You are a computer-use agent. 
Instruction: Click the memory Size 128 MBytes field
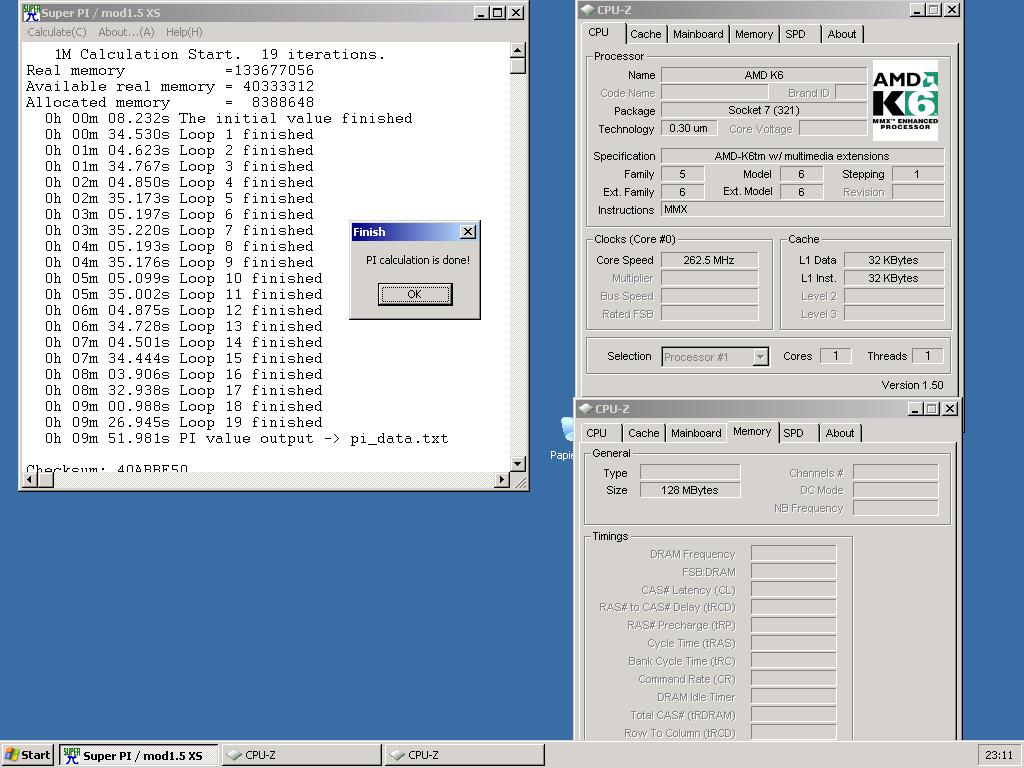(690, 490)
